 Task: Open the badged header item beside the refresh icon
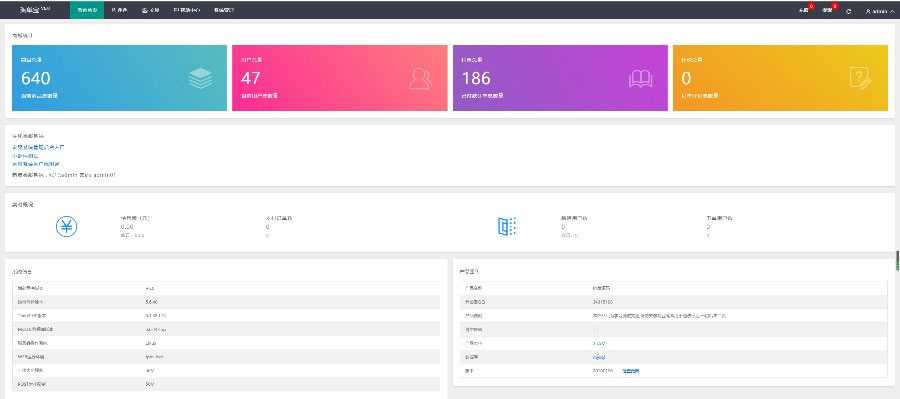828,10
